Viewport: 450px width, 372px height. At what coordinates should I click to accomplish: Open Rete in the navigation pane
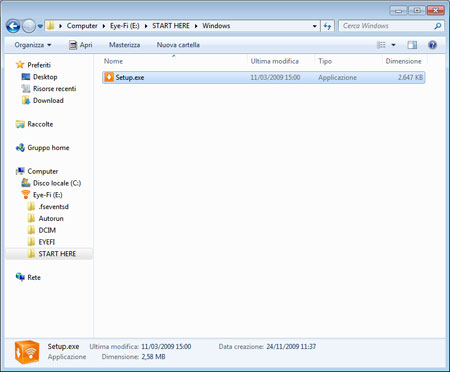click(34, 277)
